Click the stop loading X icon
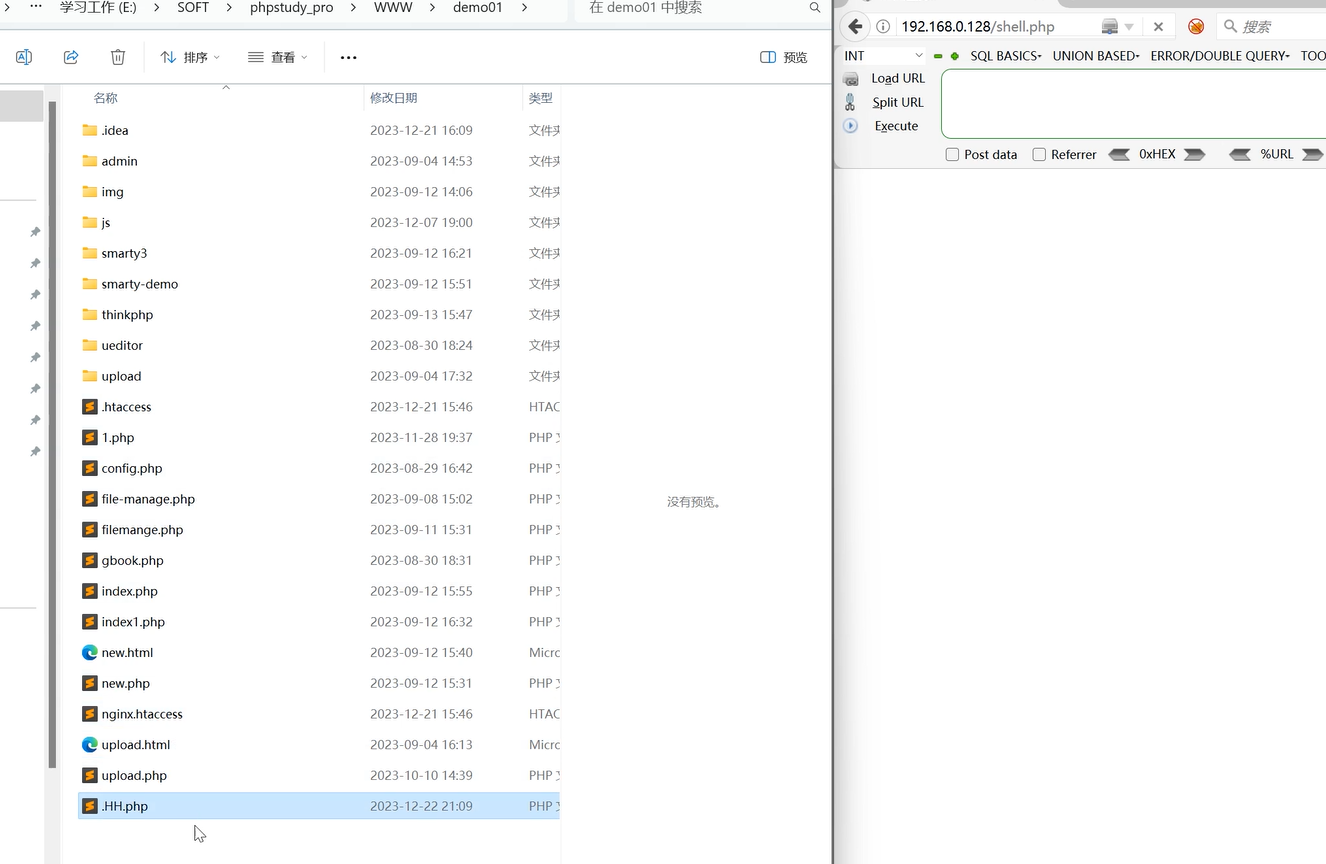Image resolution: width=1326 pixels, height=864 pixels. pos(1158,27)
